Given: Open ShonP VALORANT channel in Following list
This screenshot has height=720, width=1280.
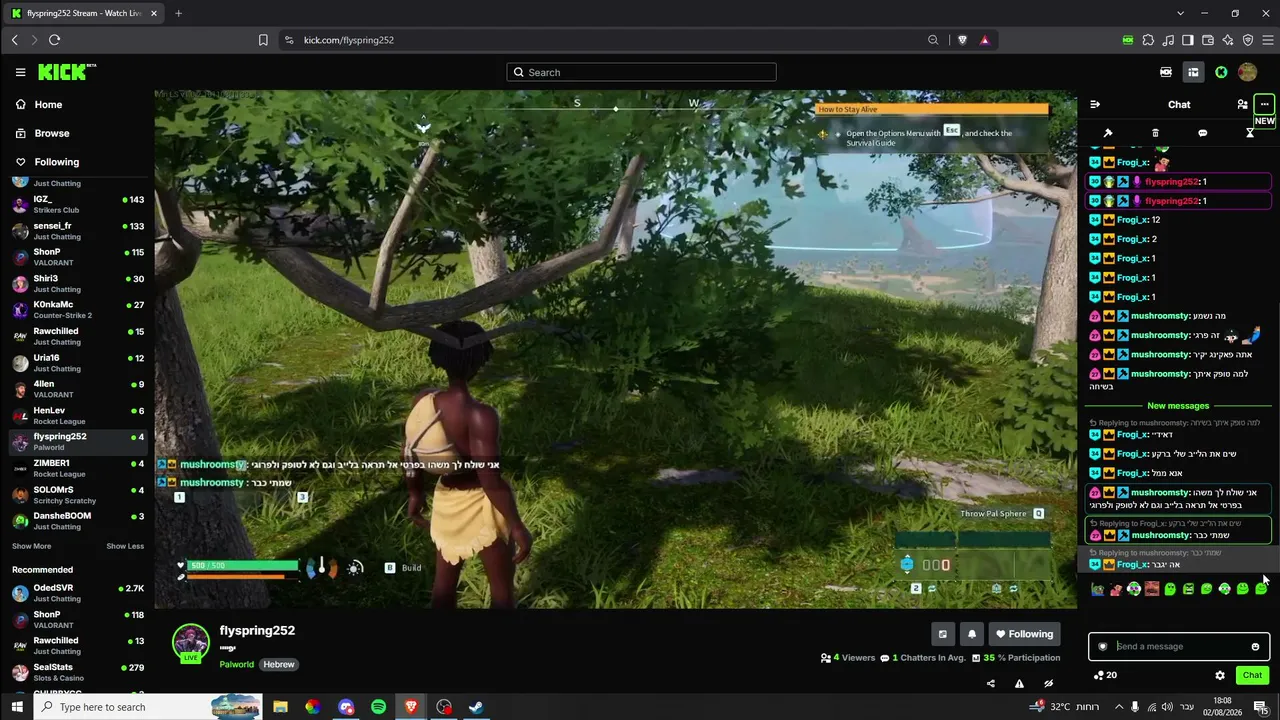Looking at the screenshot, I should tap(78, 257).
